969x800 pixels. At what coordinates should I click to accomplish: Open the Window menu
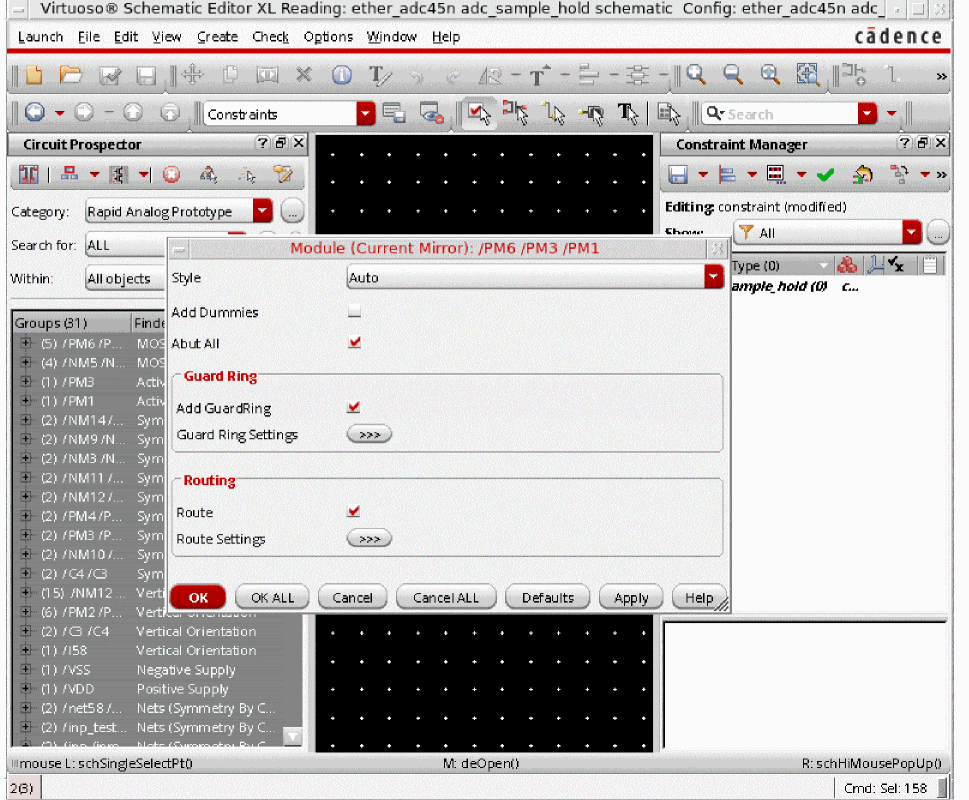point(392,37)
